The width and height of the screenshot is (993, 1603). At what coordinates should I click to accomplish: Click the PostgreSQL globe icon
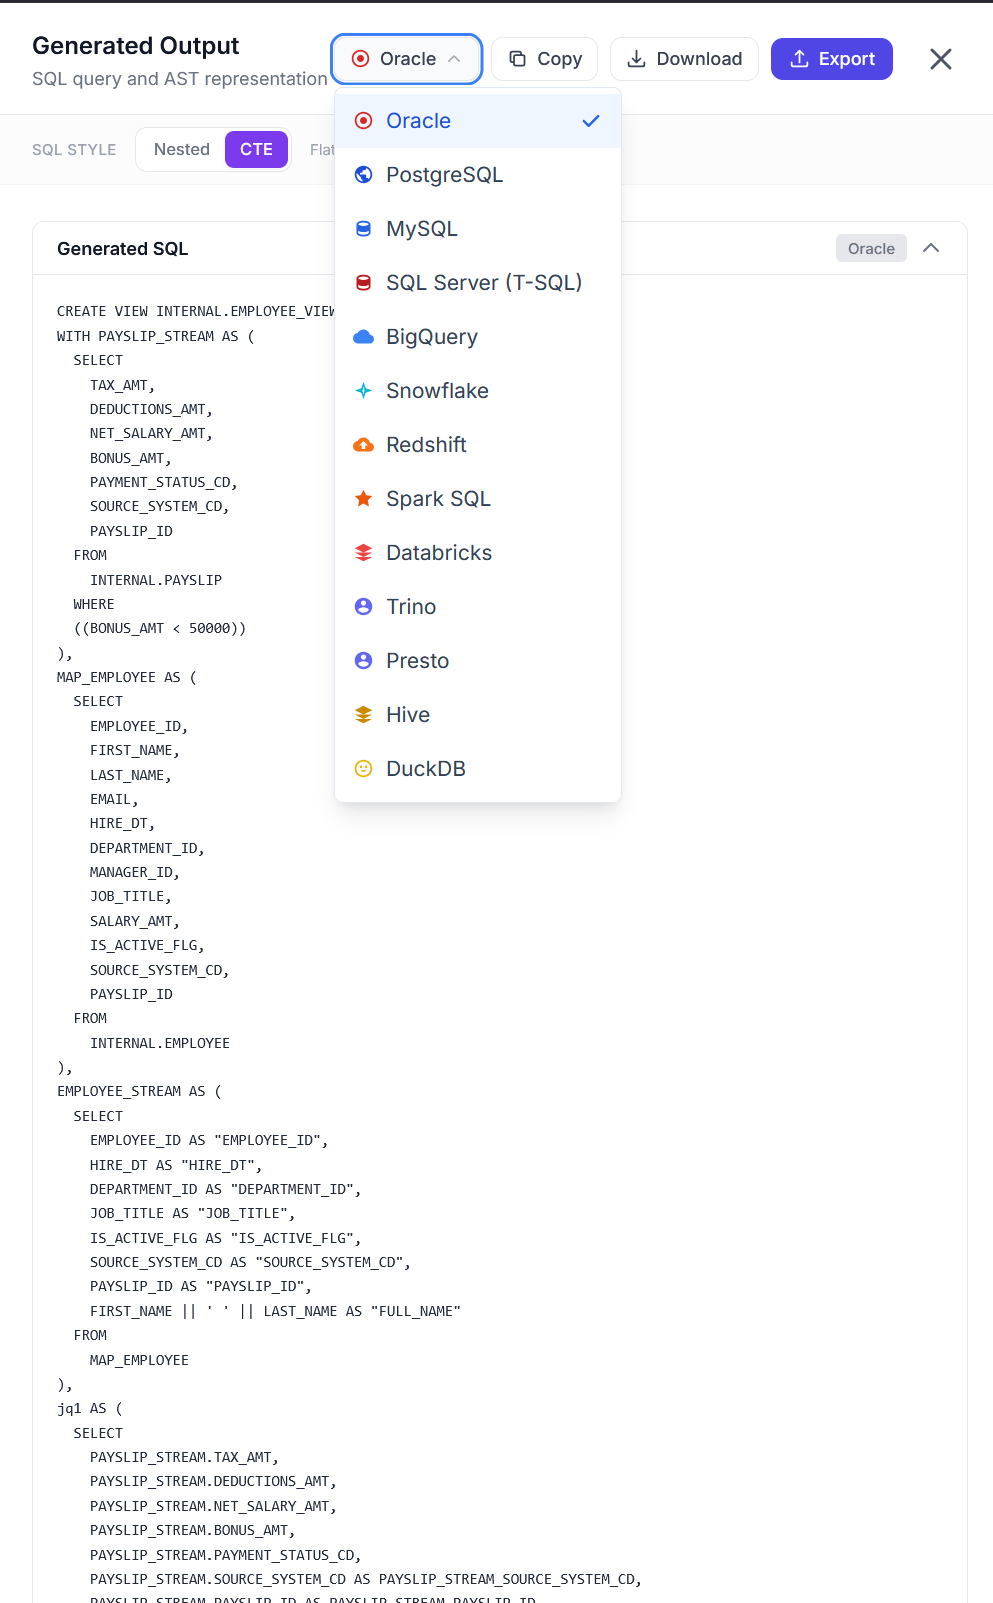pyautogui.click(x=364, y=175)
